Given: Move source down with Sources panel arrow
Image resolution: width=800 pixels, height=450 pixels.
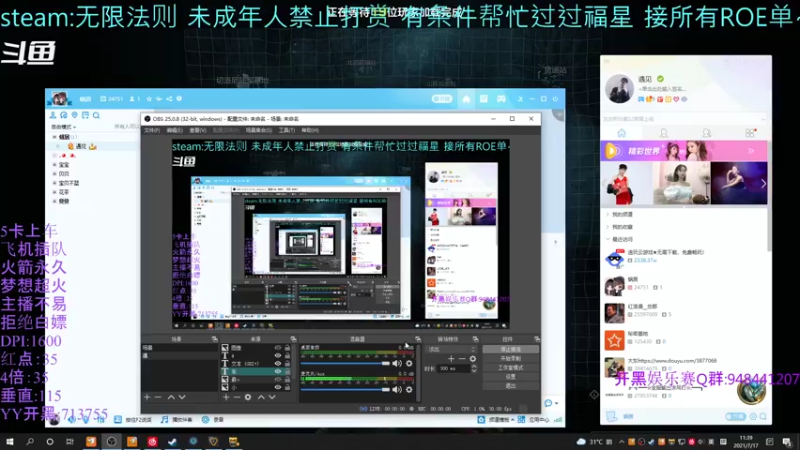Looking at the screenshot, I should click(272, 397).
